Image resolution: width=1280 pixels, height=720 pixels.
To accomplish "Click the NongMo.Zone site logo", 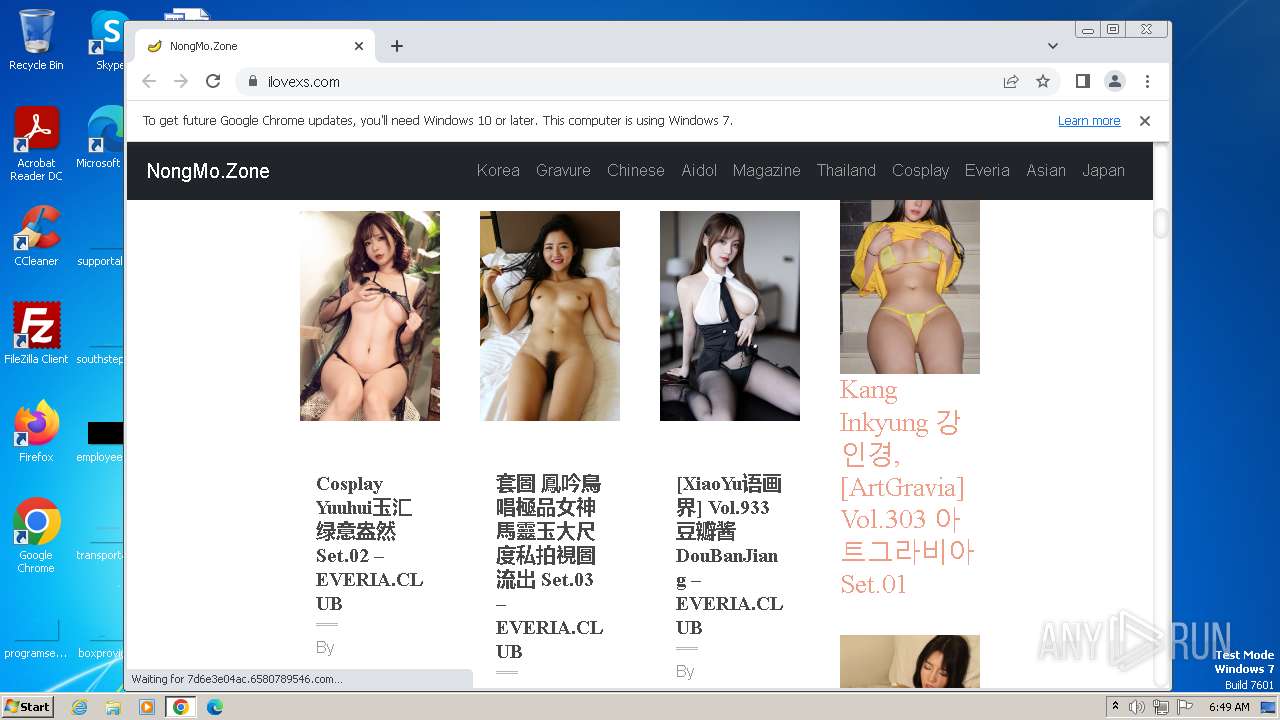I will click(x=208, y=171).
